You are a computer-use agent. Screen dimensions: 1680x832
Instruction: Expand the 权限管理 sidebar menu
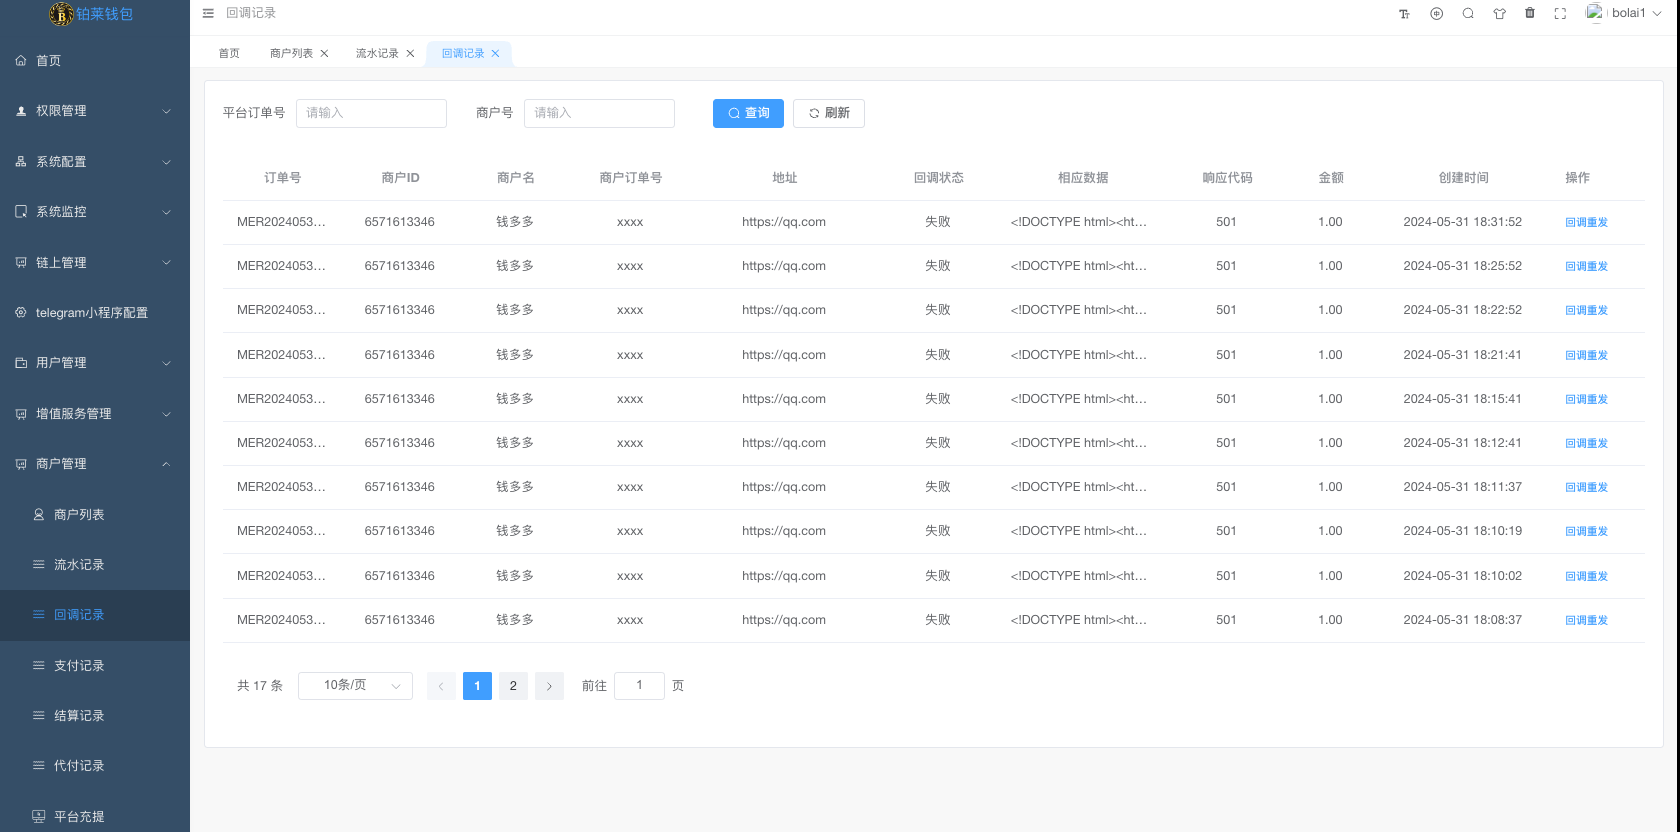coord(94,111)
